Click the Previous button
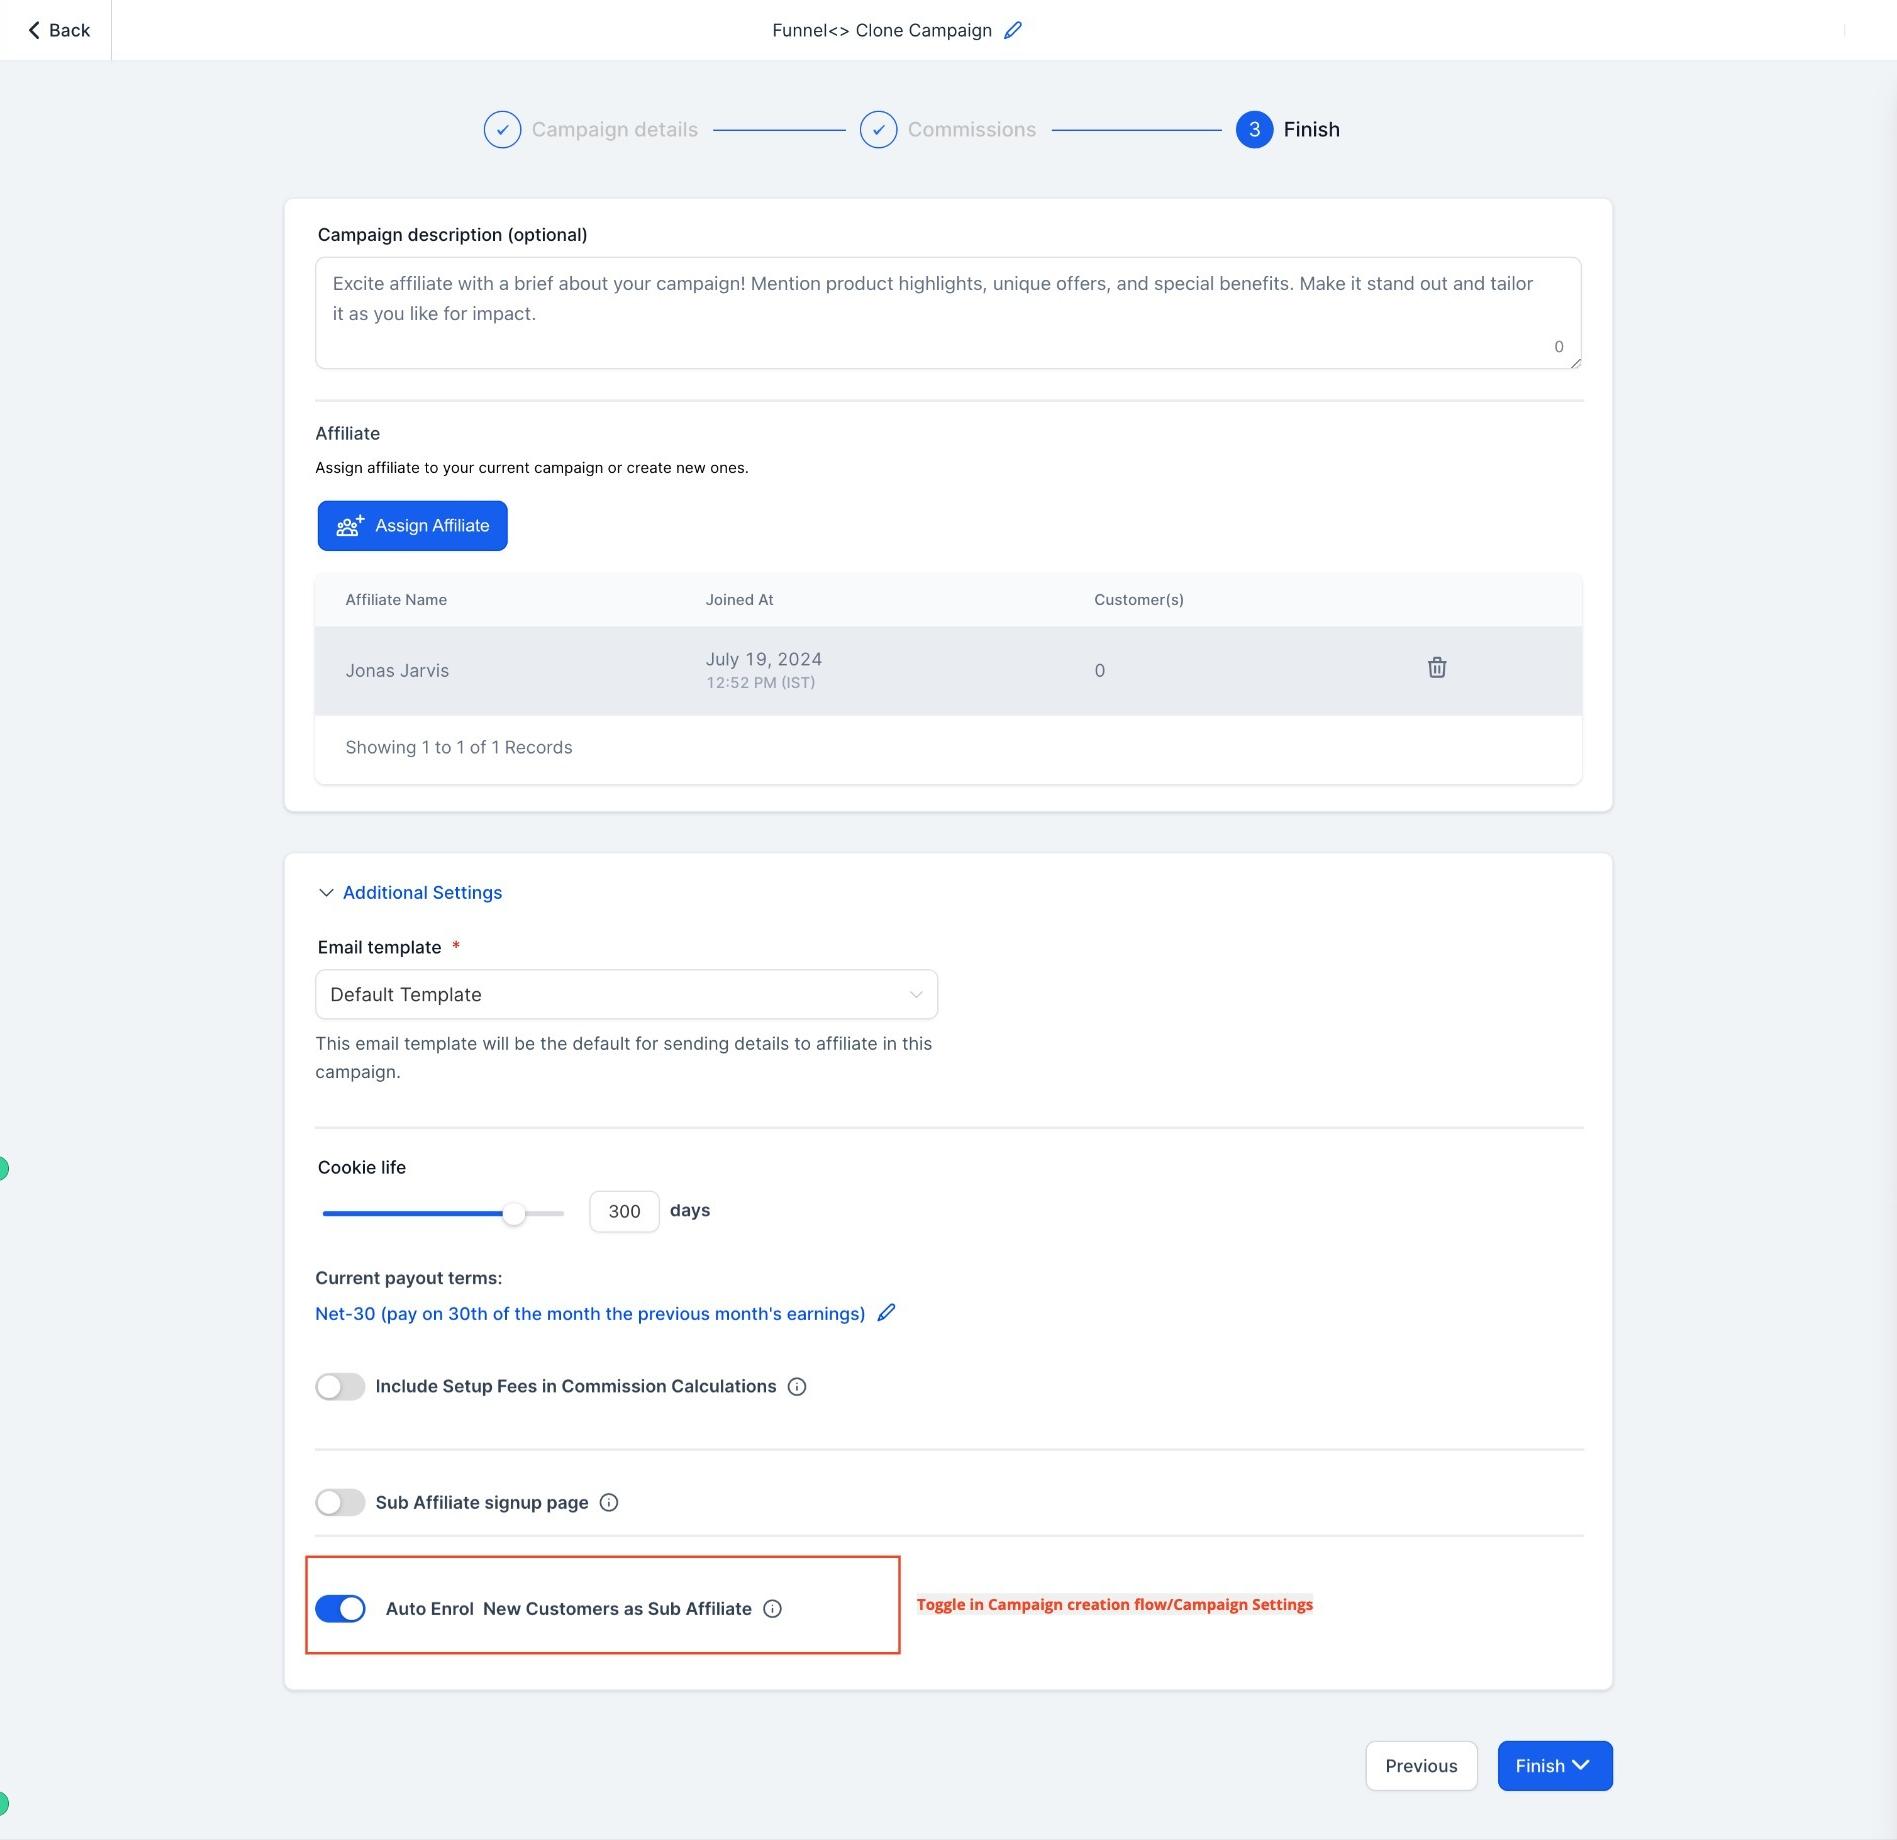The width and height of the screenshot is (1897, 1840). point(1421,1766)
